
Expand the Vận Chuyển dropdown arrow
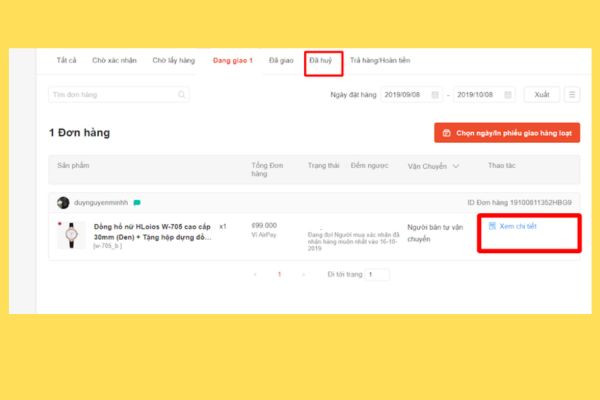point(456,166)
